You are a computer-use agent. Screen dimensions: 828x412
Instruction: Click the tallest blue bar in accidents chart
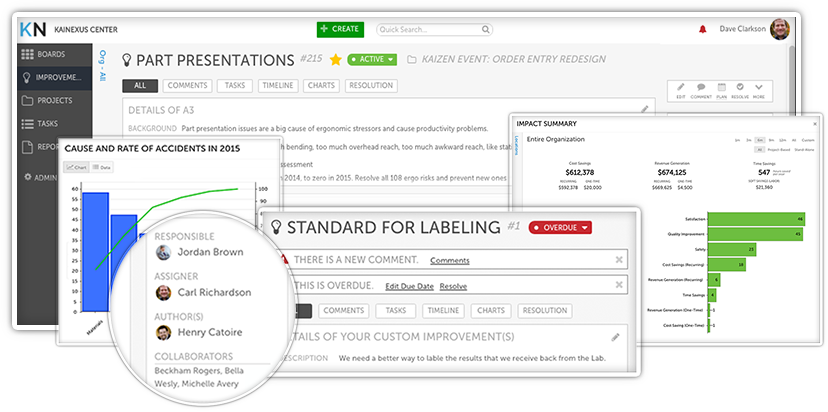point(96,252)
